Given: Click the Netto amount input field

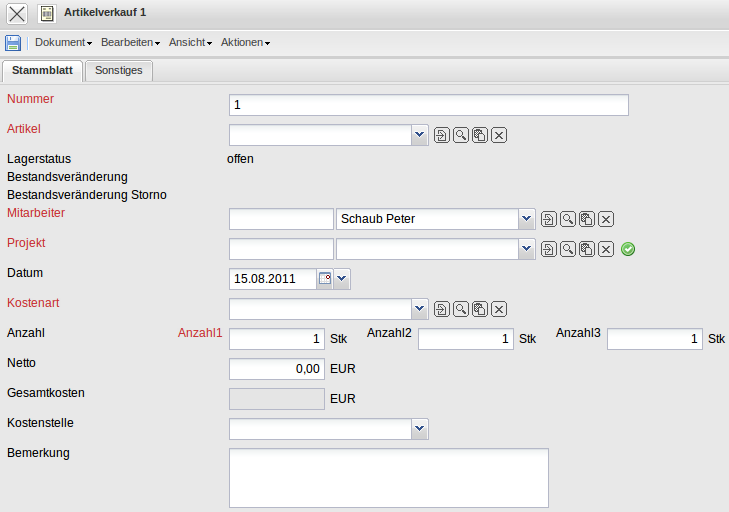Looking at the screenshot, I should (x=277, y=369).
